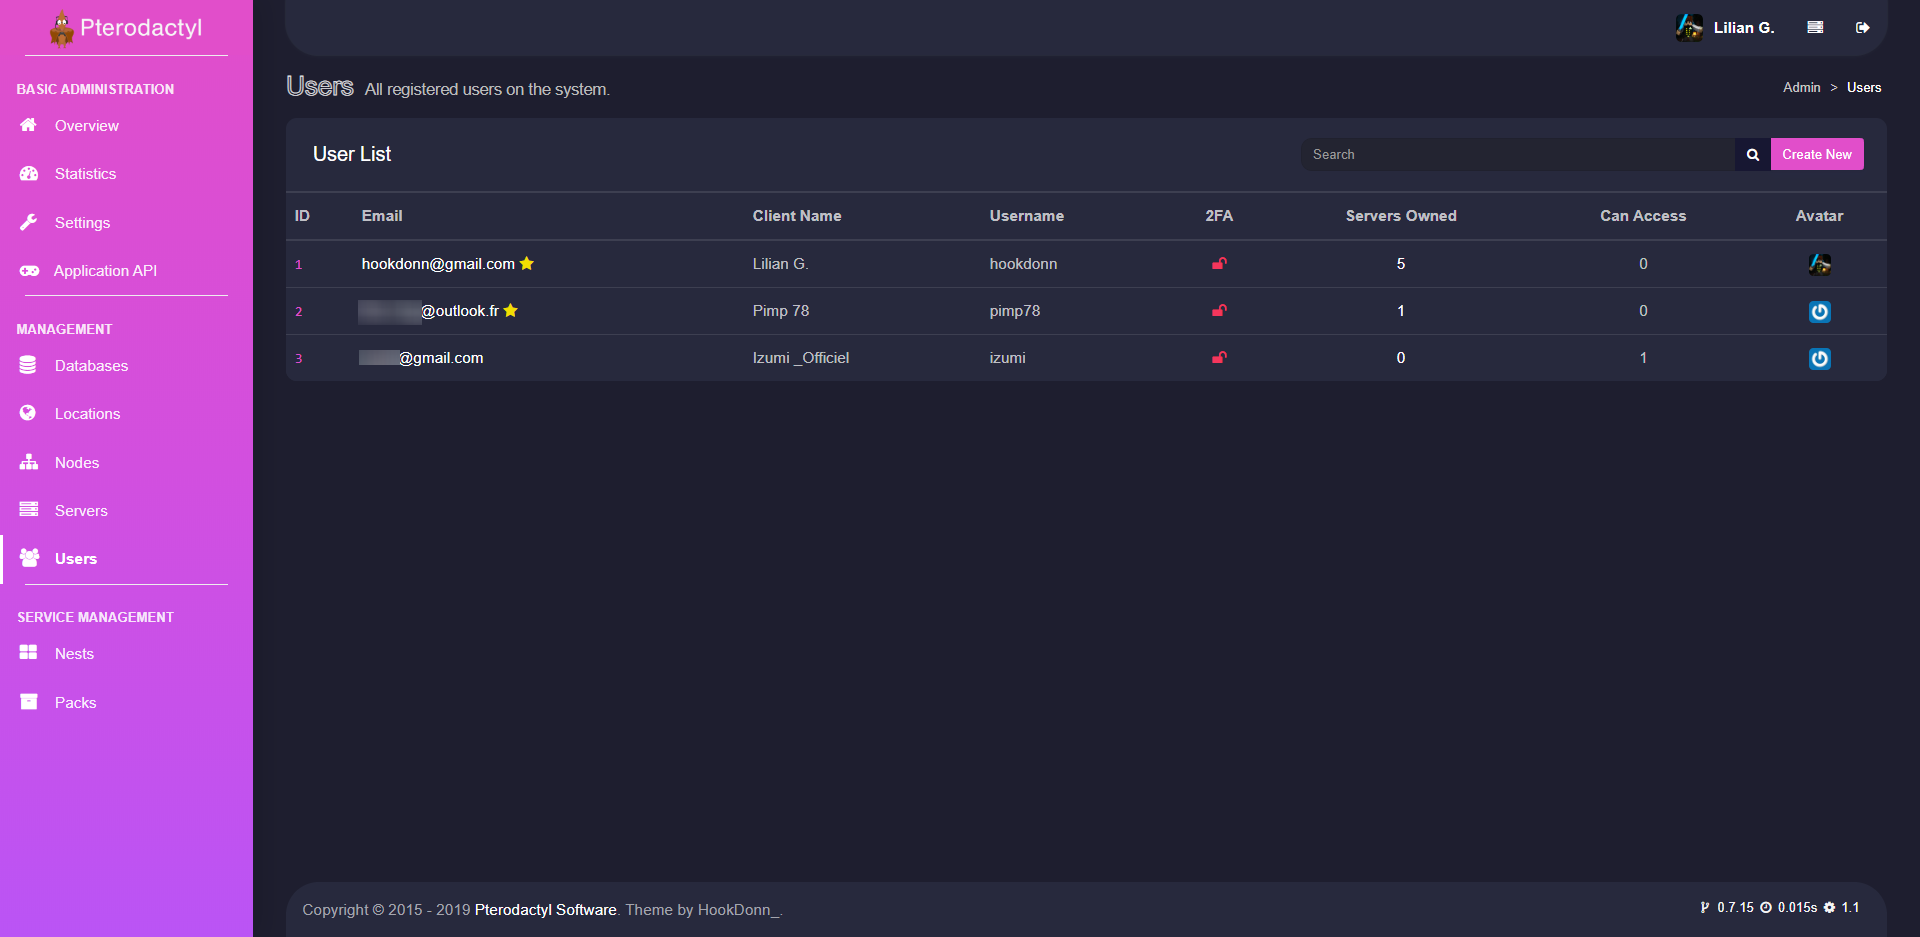
Task: Navigate to Application API
Action: click(105, 271)
